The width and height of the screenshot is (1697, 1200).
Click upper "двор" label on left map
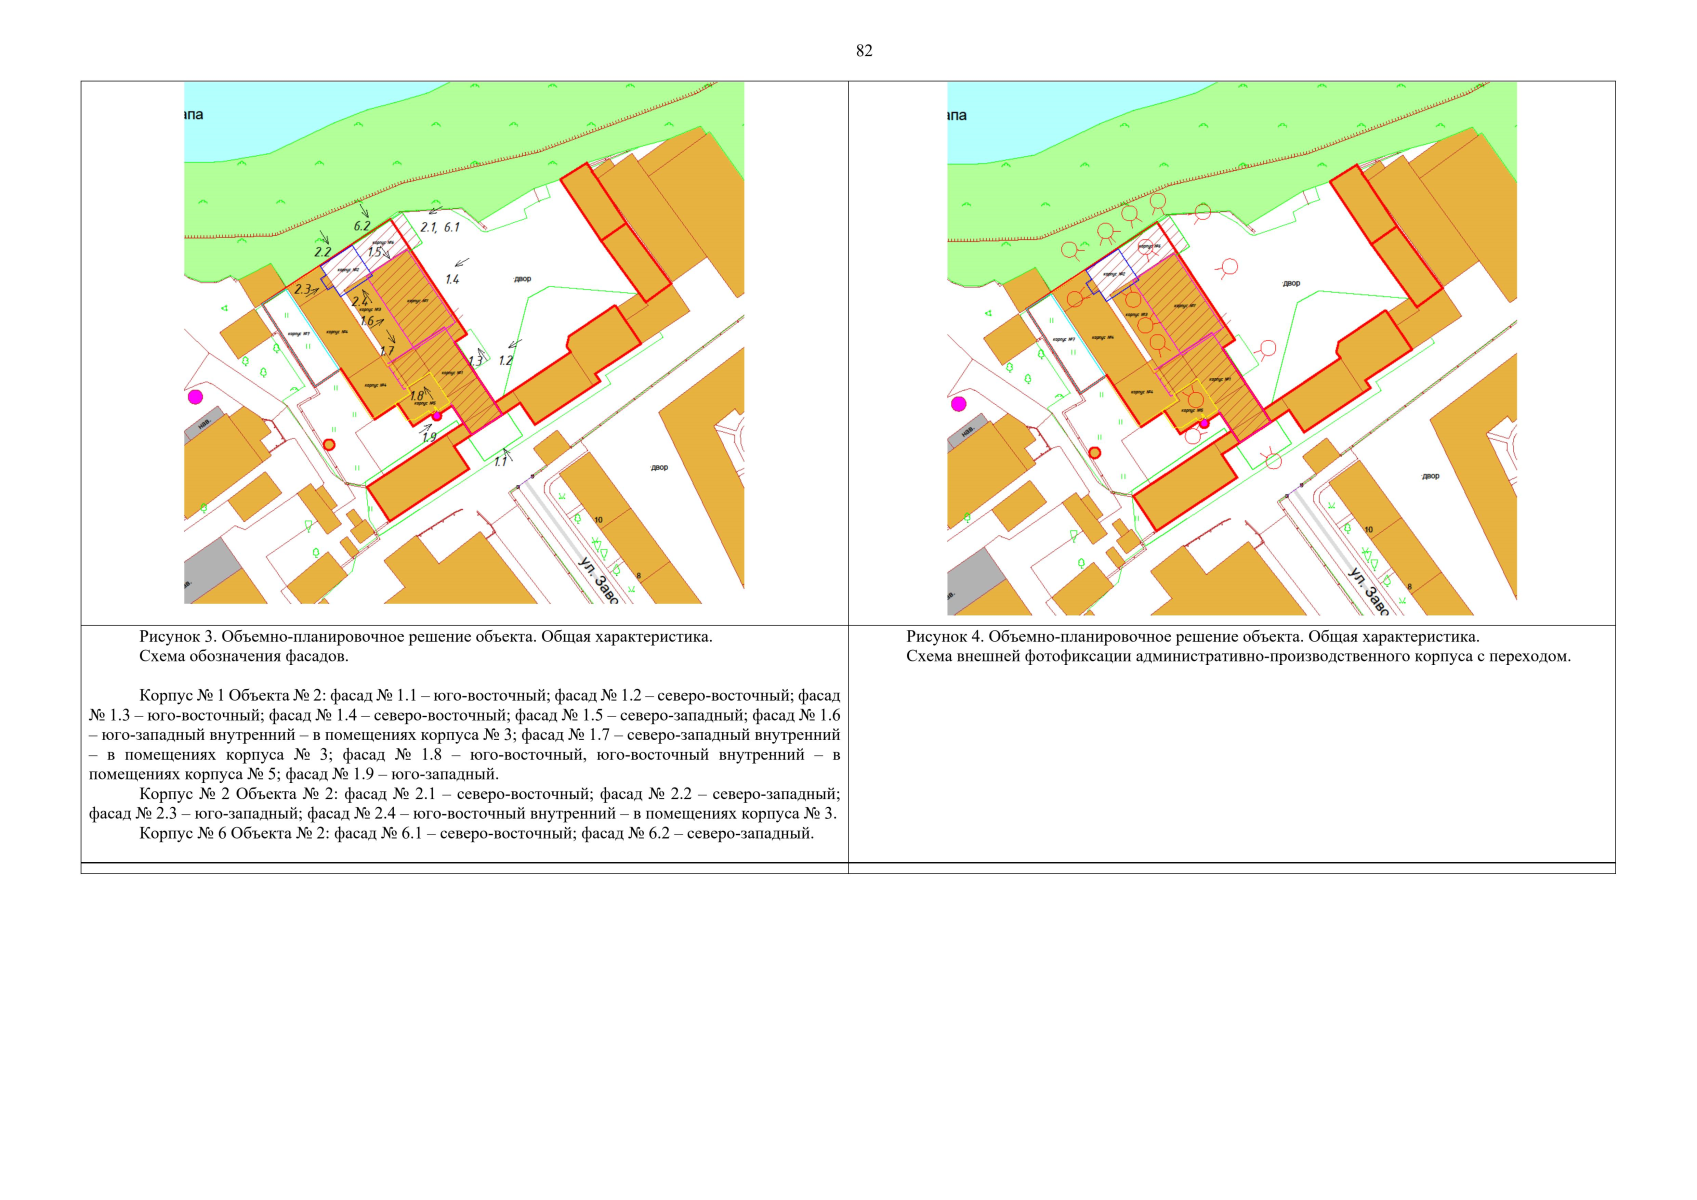tap(523, 279)
